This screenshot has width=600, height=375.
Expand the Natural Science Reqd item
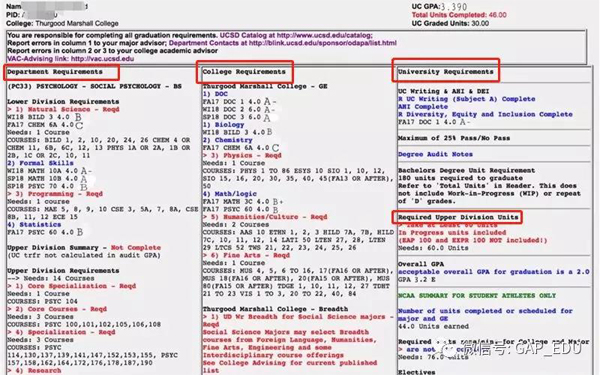[x=63, y=109]
